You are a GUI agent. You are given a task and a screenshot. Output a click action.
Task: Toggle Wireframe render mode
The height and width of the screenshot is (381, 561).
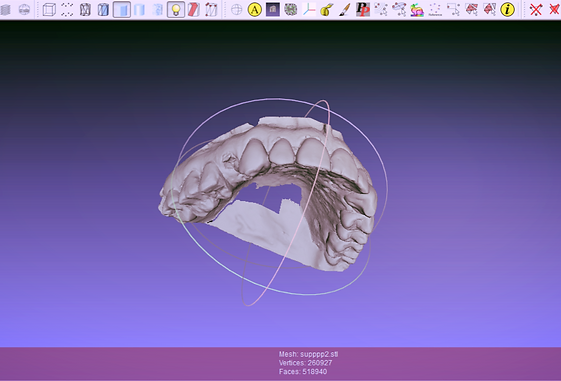[85, 10]
